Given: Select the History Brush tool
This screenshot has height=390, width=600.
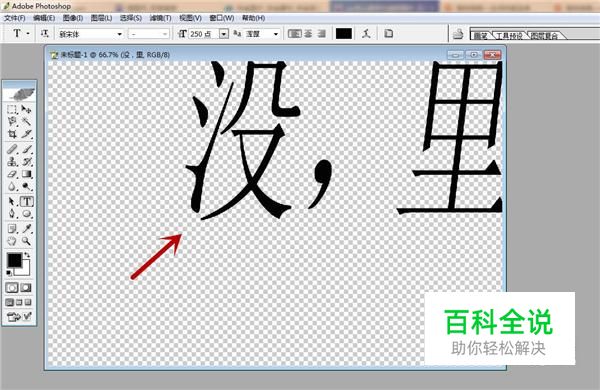Looking at the screenshot, I should tap(26, 162).
